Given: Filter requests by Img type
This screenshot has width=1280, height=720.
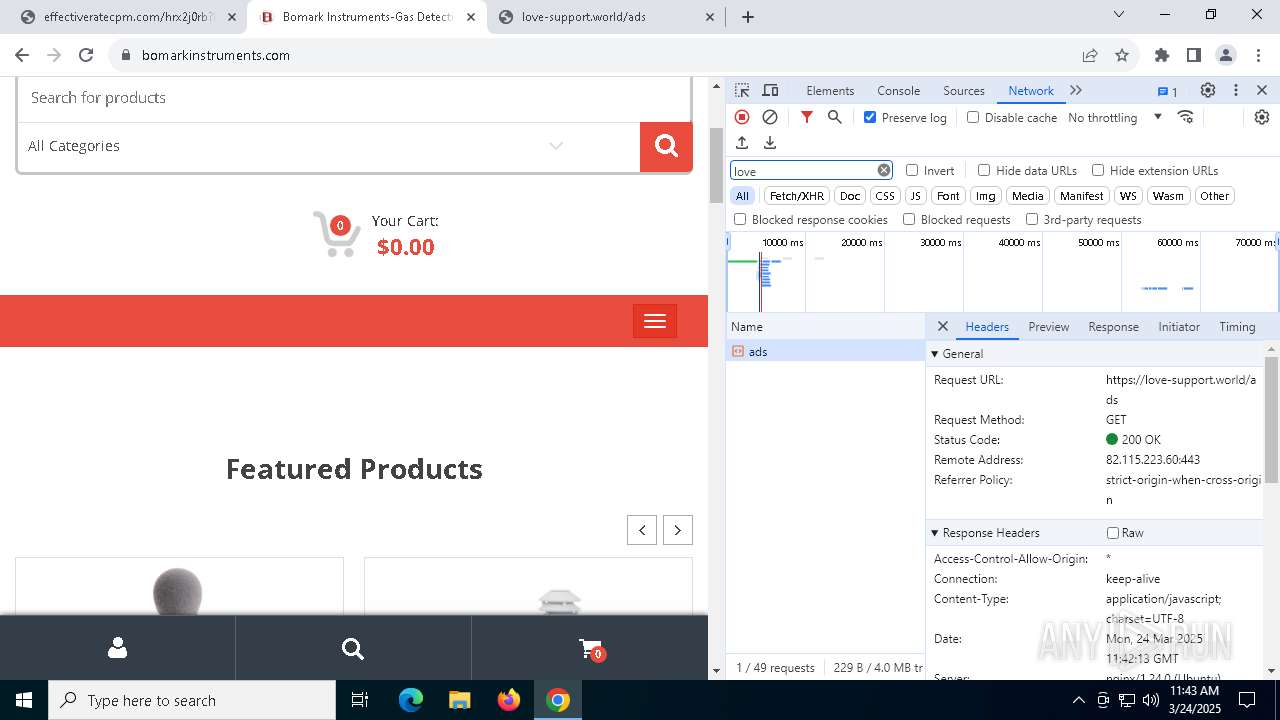Looking at the screenshot, I should (986, 196).
